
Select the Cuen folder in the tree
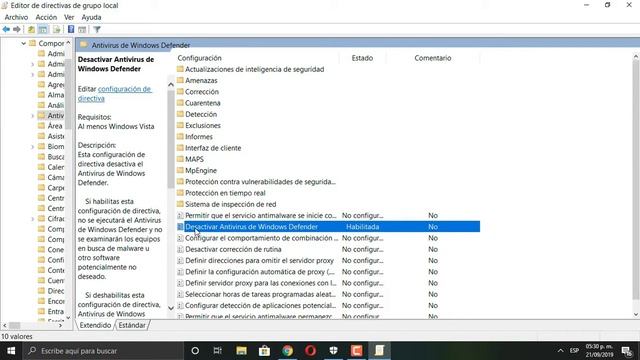51,280
